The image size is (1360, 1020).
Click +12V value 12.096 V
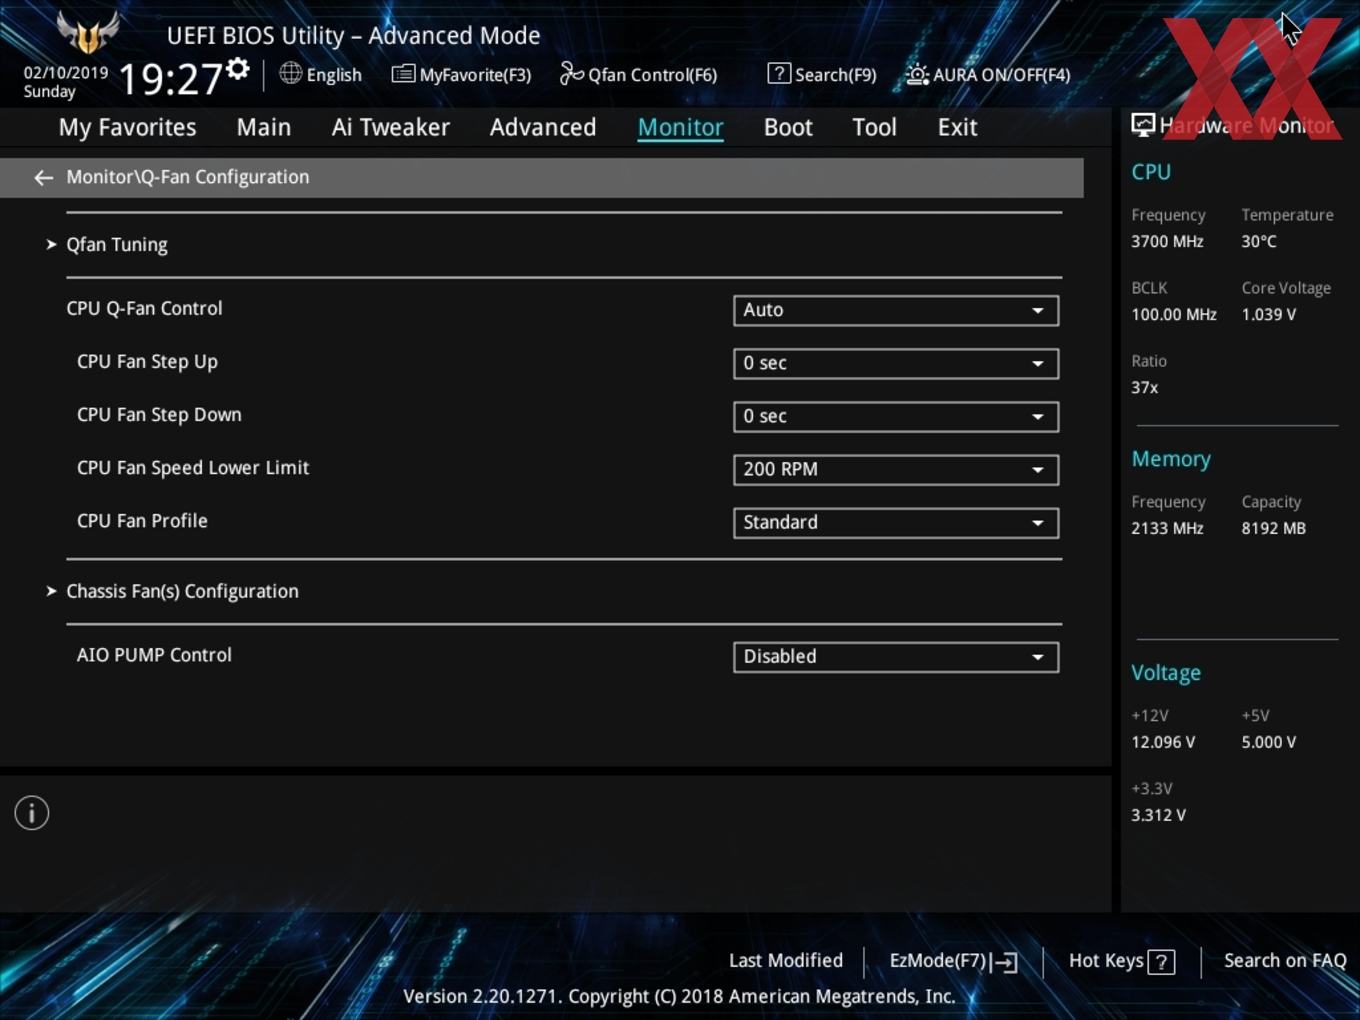pos(1162,743)
